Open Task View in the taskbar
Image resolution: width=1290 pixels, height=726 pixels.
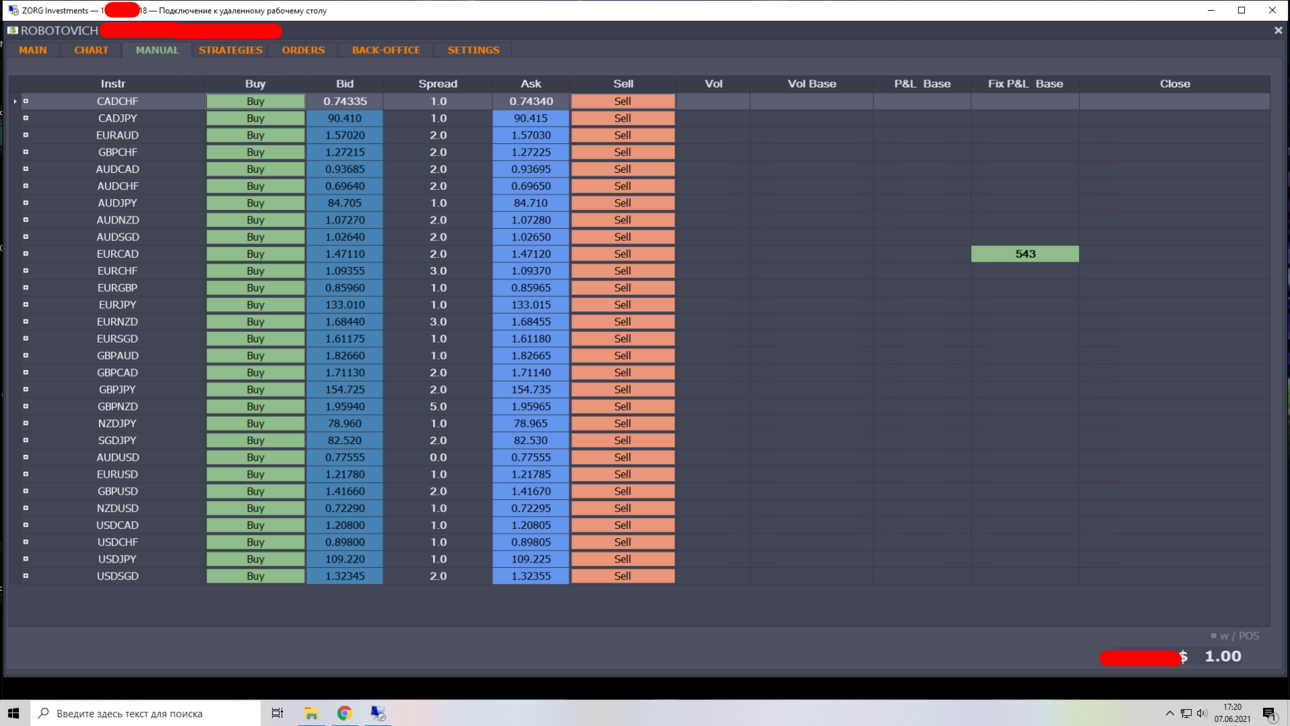click(277, 713)
